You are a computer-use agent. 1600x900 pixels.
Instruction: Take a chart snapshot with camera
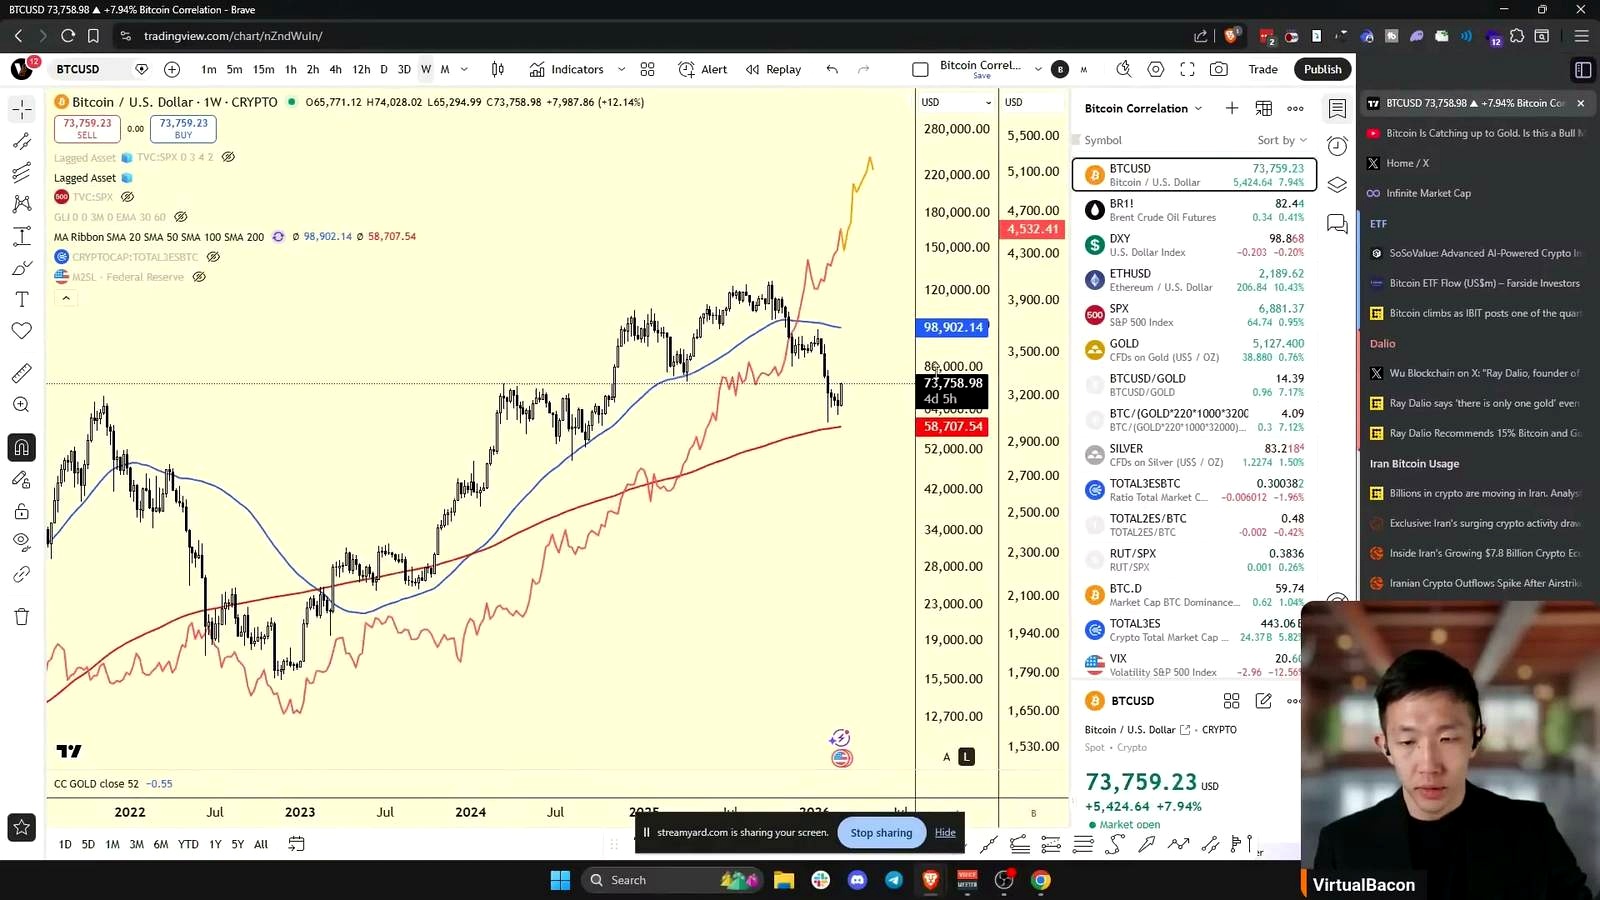coord(1219,69)
